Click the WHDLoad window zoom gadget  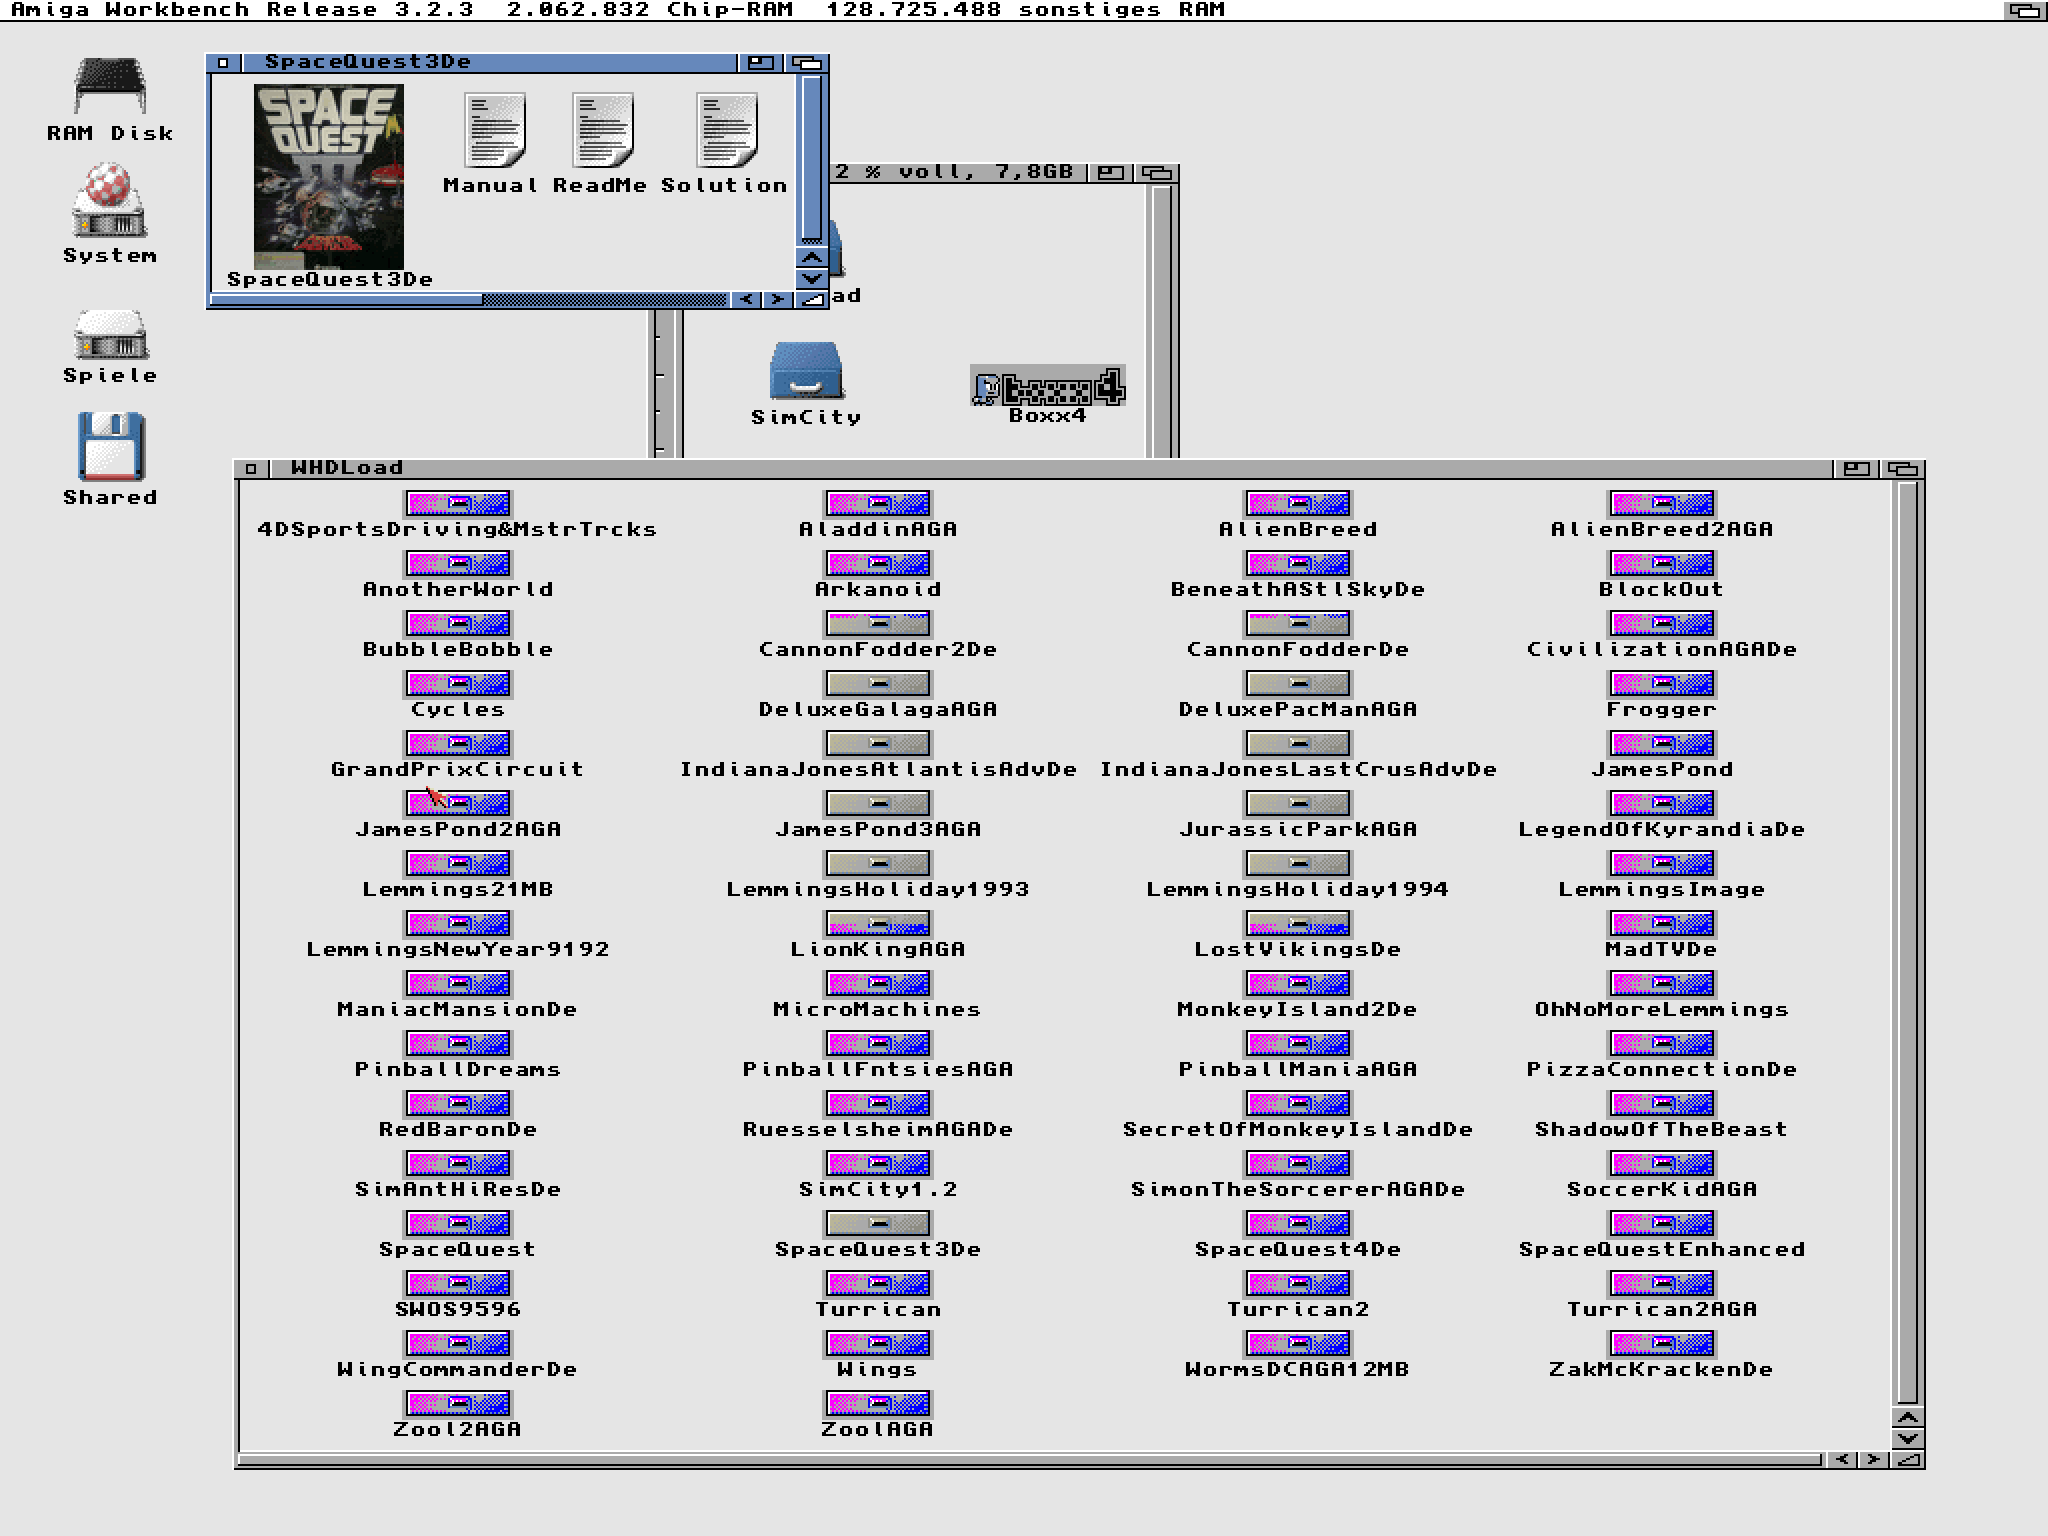[x=1857, y=468]
